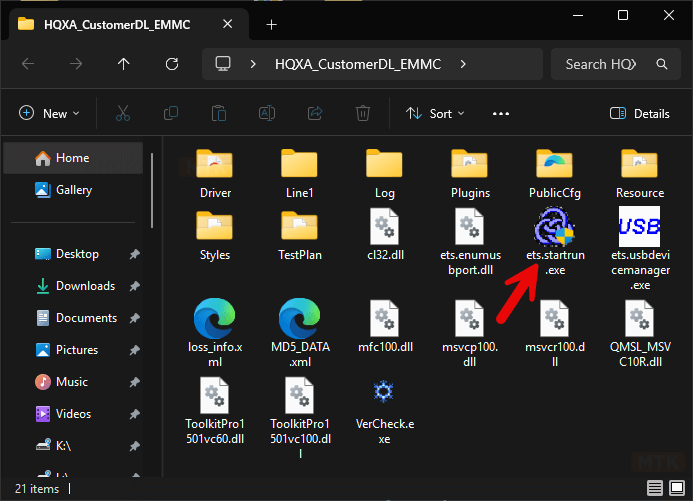Expand chevron after HQXA_CustomerDL_EMMC in address bar
This screenshot has width=693, height=501.
tap(462, 64)
